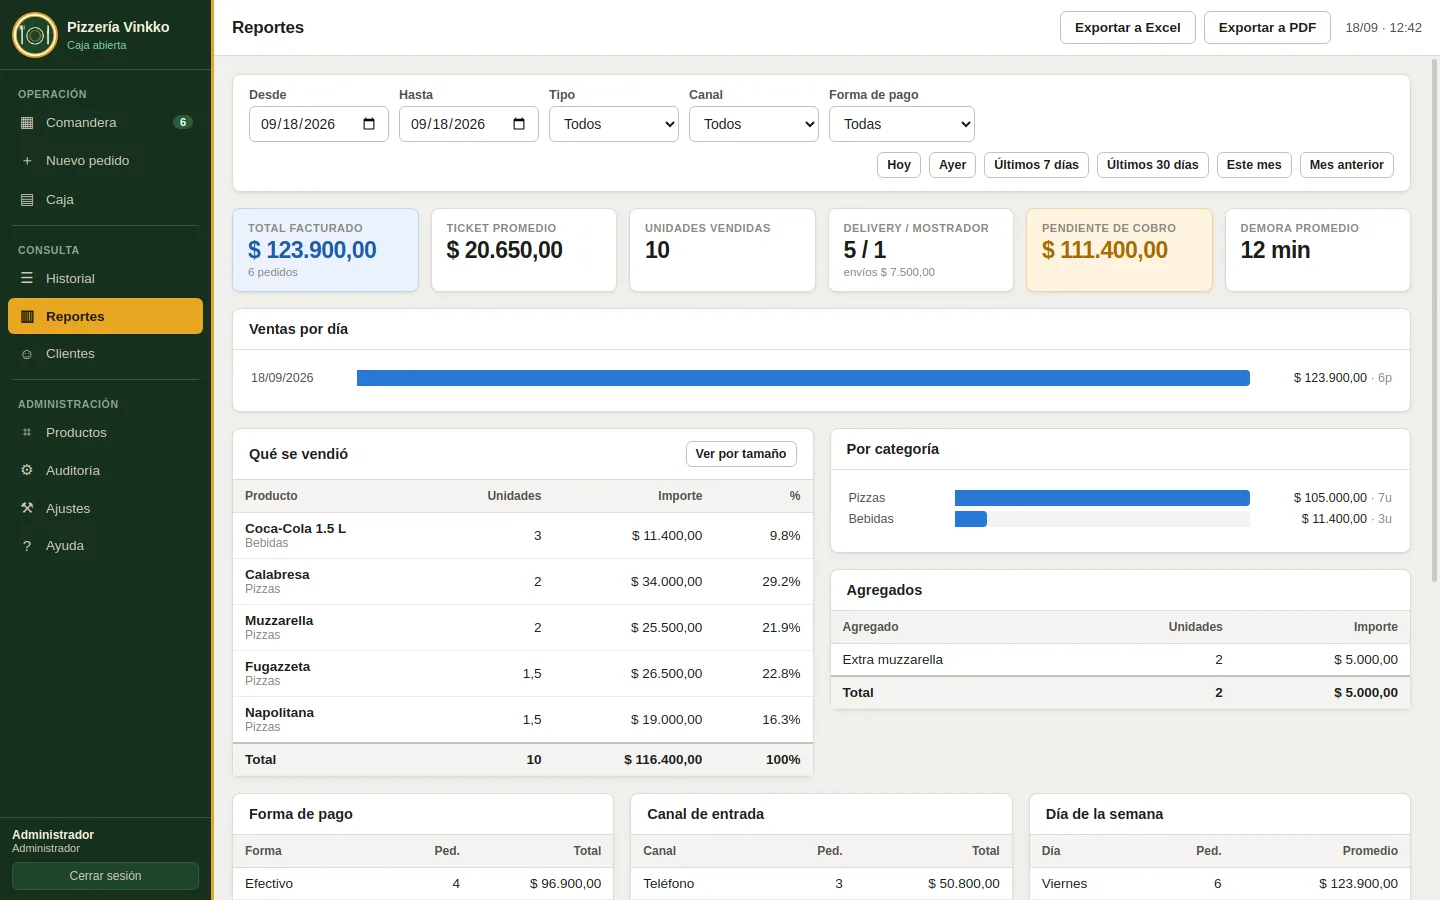Click the Comandera badge showing 6

(183, 122)
